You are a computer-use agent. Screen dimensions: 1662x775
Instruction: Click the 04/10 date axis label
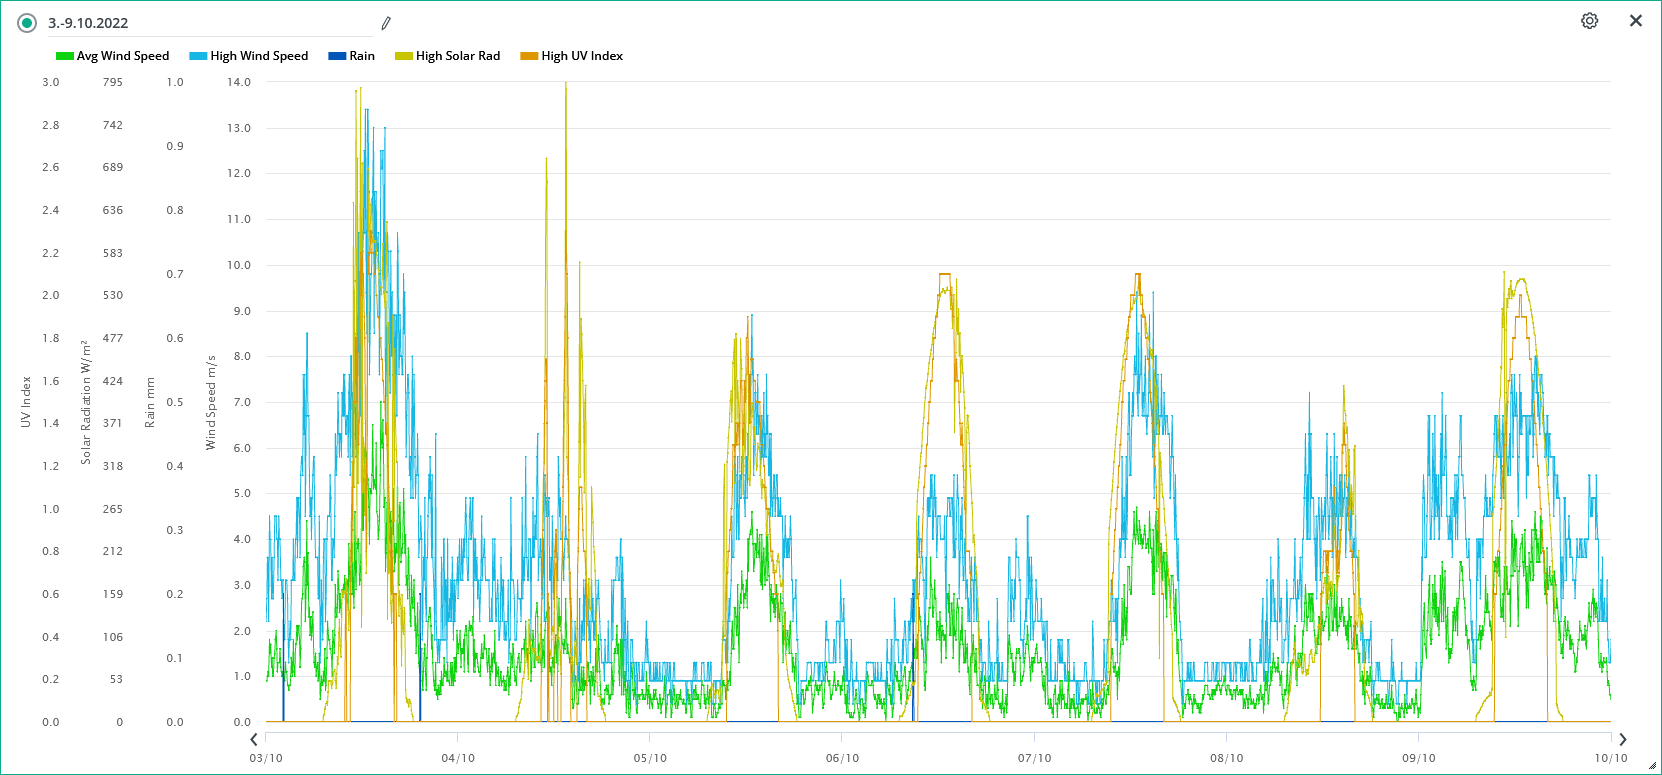[x=458, y=758]
